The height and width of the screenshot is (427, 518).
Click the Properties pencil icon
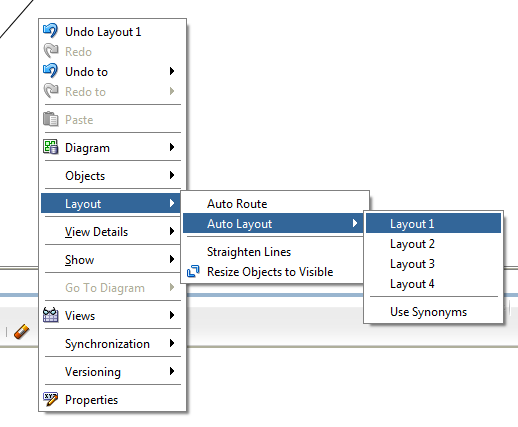51,399
